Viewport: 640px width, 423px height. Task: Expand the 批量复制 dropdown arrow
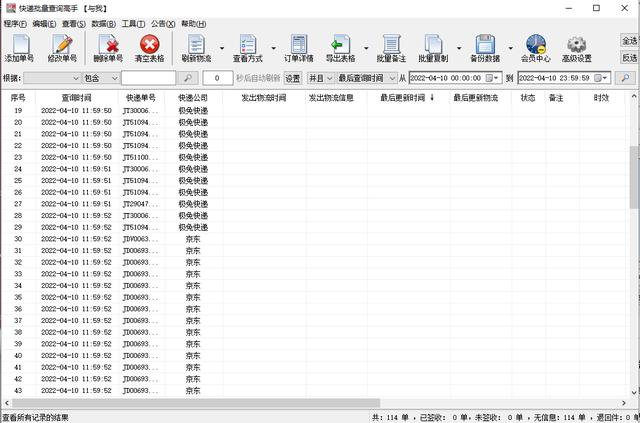pos(459,48)
